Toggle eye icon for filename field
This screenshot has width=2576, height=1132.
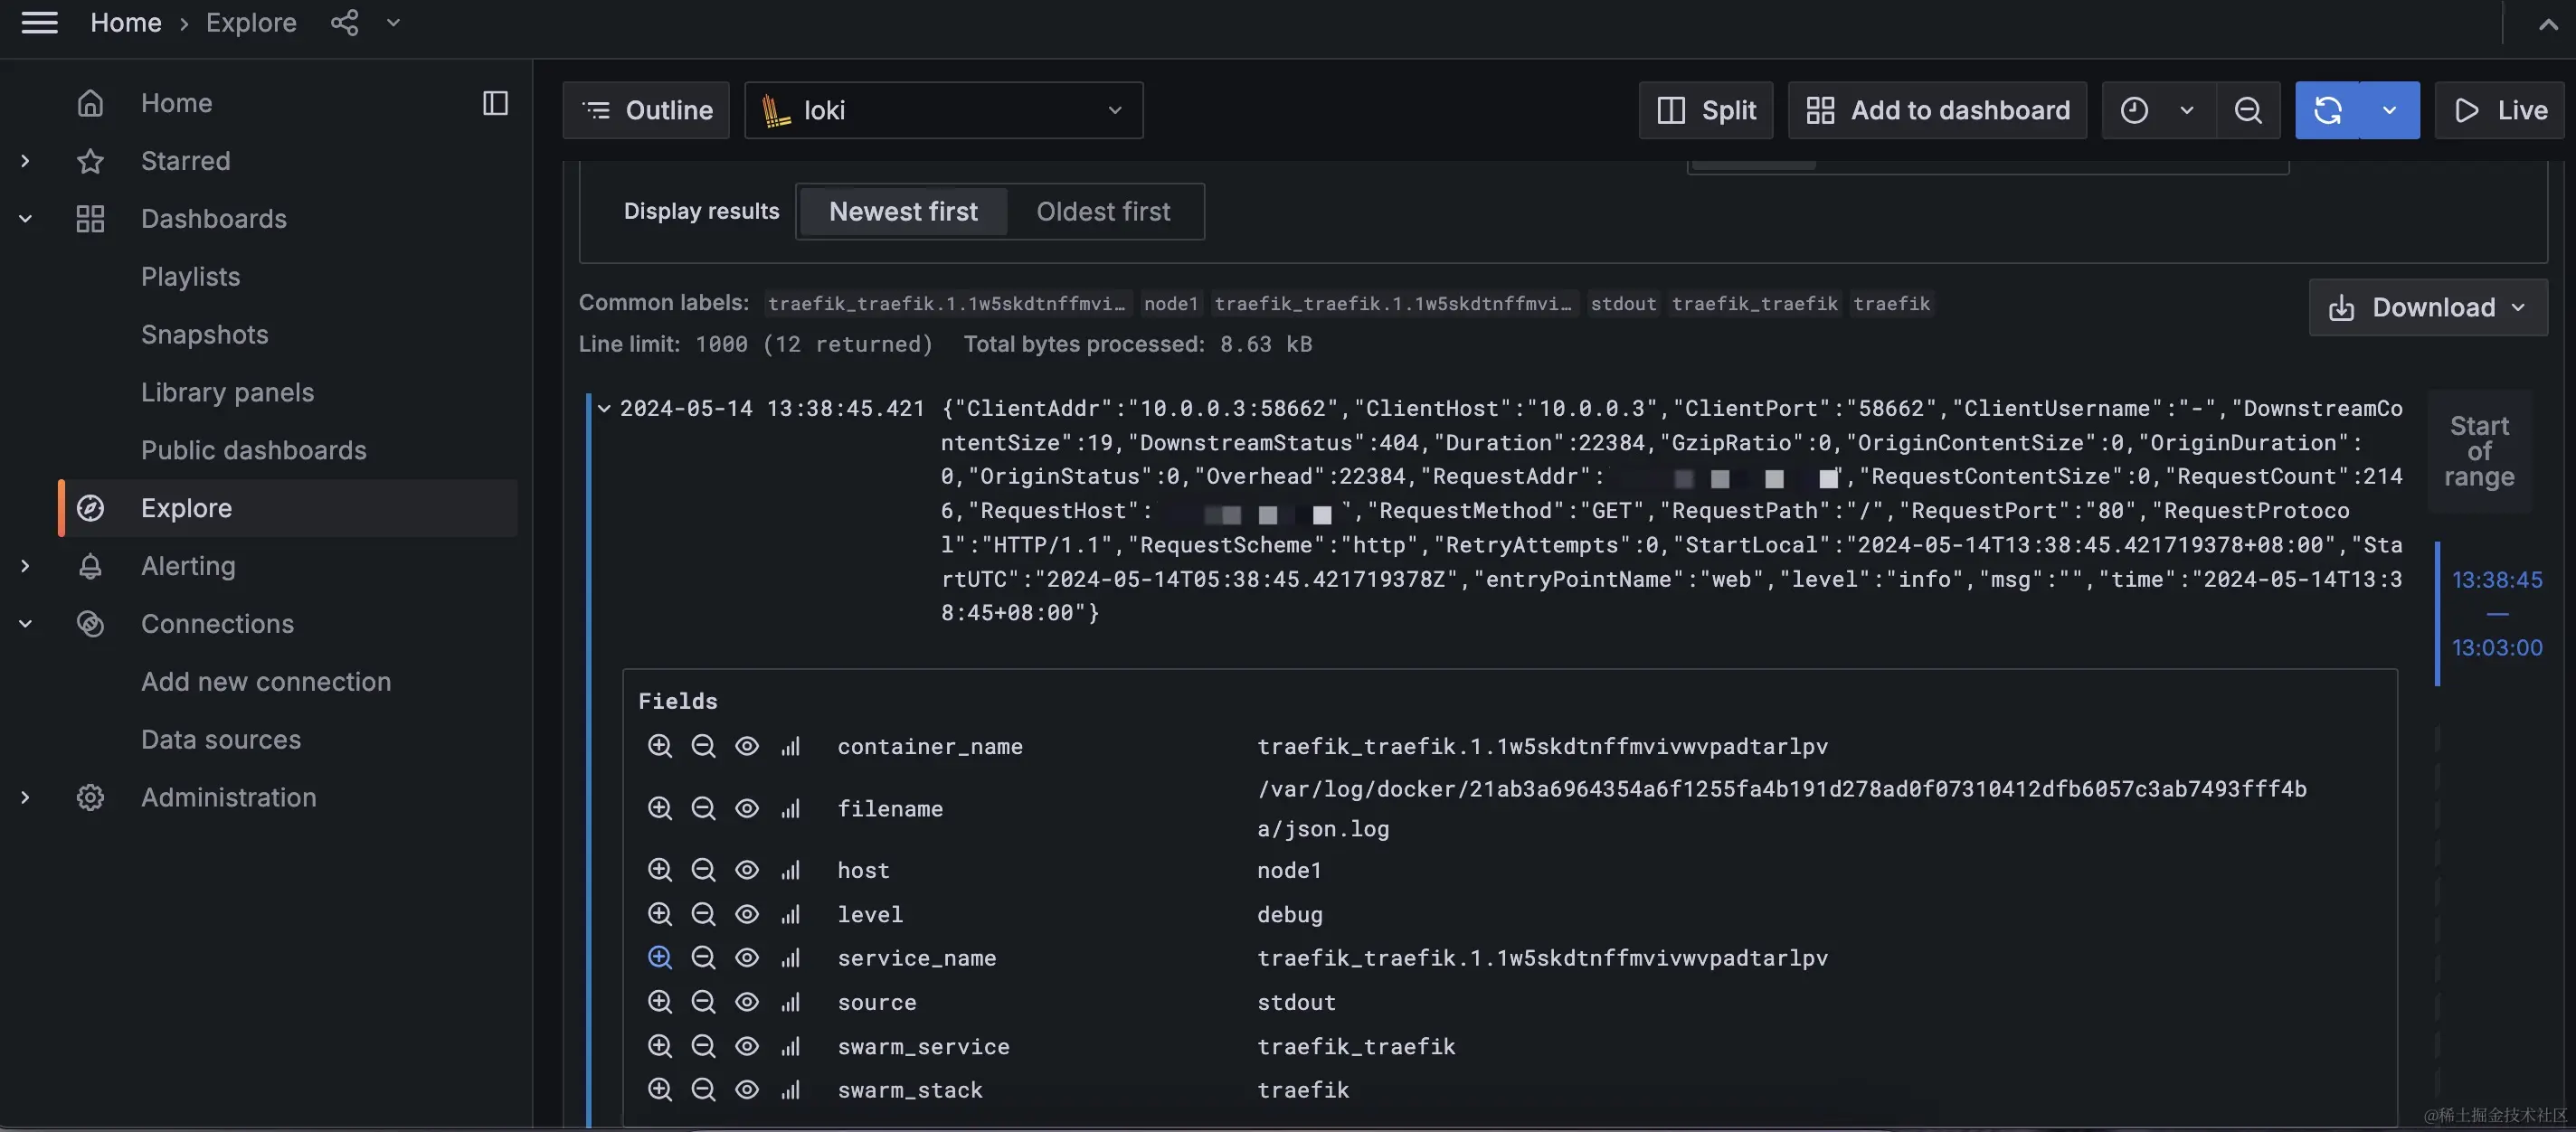[x=747, y=808]
